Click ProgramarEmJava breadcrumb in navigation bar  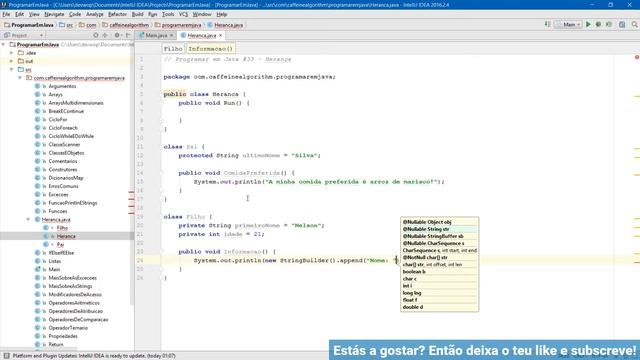point(29,25)
